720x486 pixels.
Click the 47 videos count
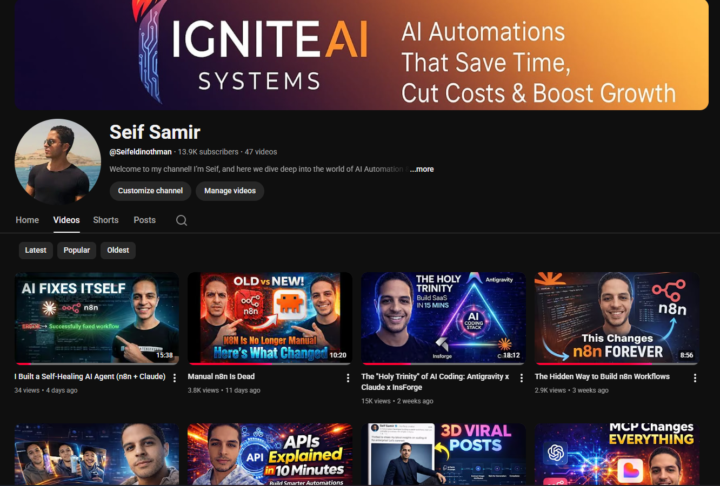(261, 152)
